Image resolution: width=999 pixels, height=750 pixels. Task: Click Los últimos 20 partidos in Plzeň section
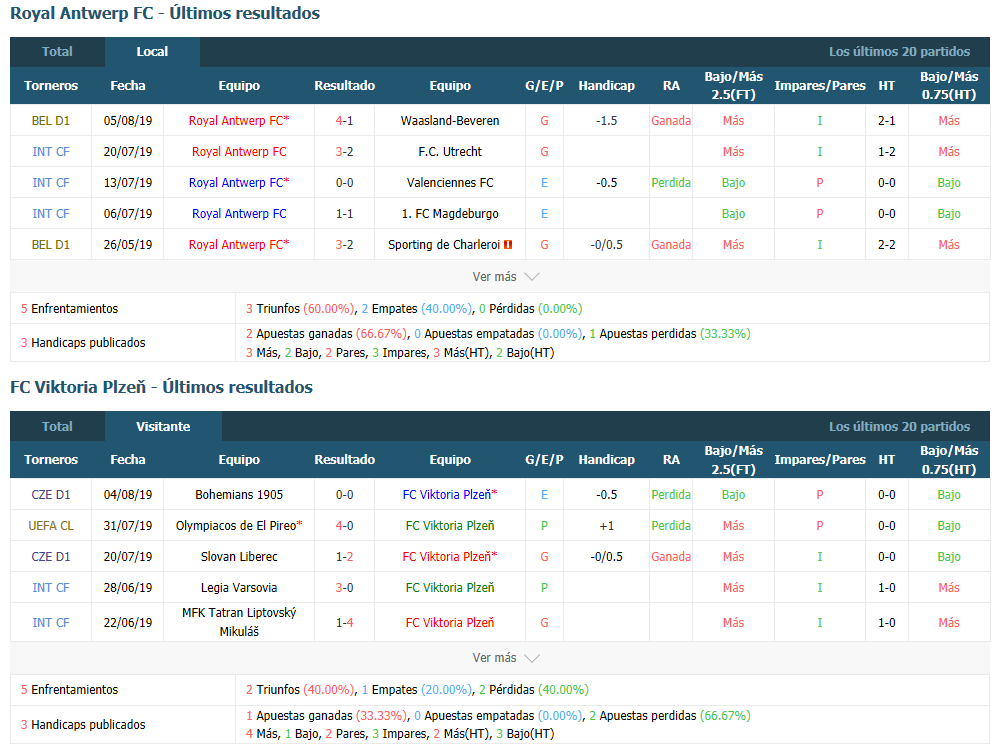pos(900,426)
